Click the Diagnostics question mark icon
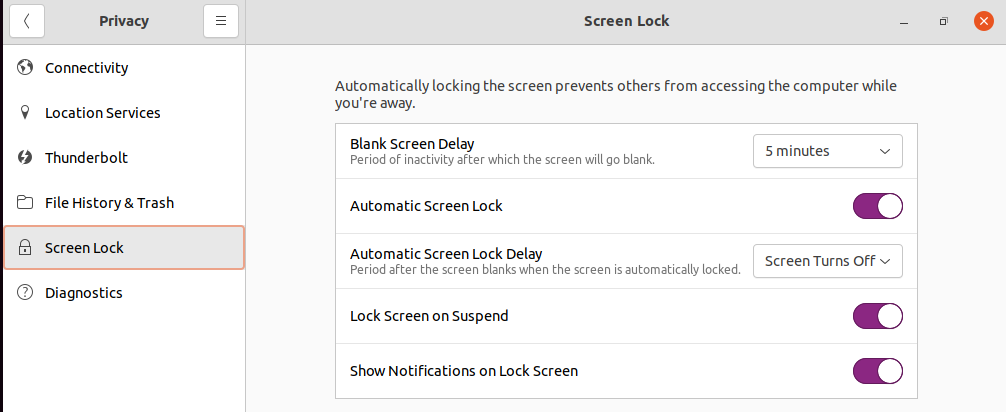Image resolution: width=1006 pixels, height=412 pixels. tap(26, 293)
